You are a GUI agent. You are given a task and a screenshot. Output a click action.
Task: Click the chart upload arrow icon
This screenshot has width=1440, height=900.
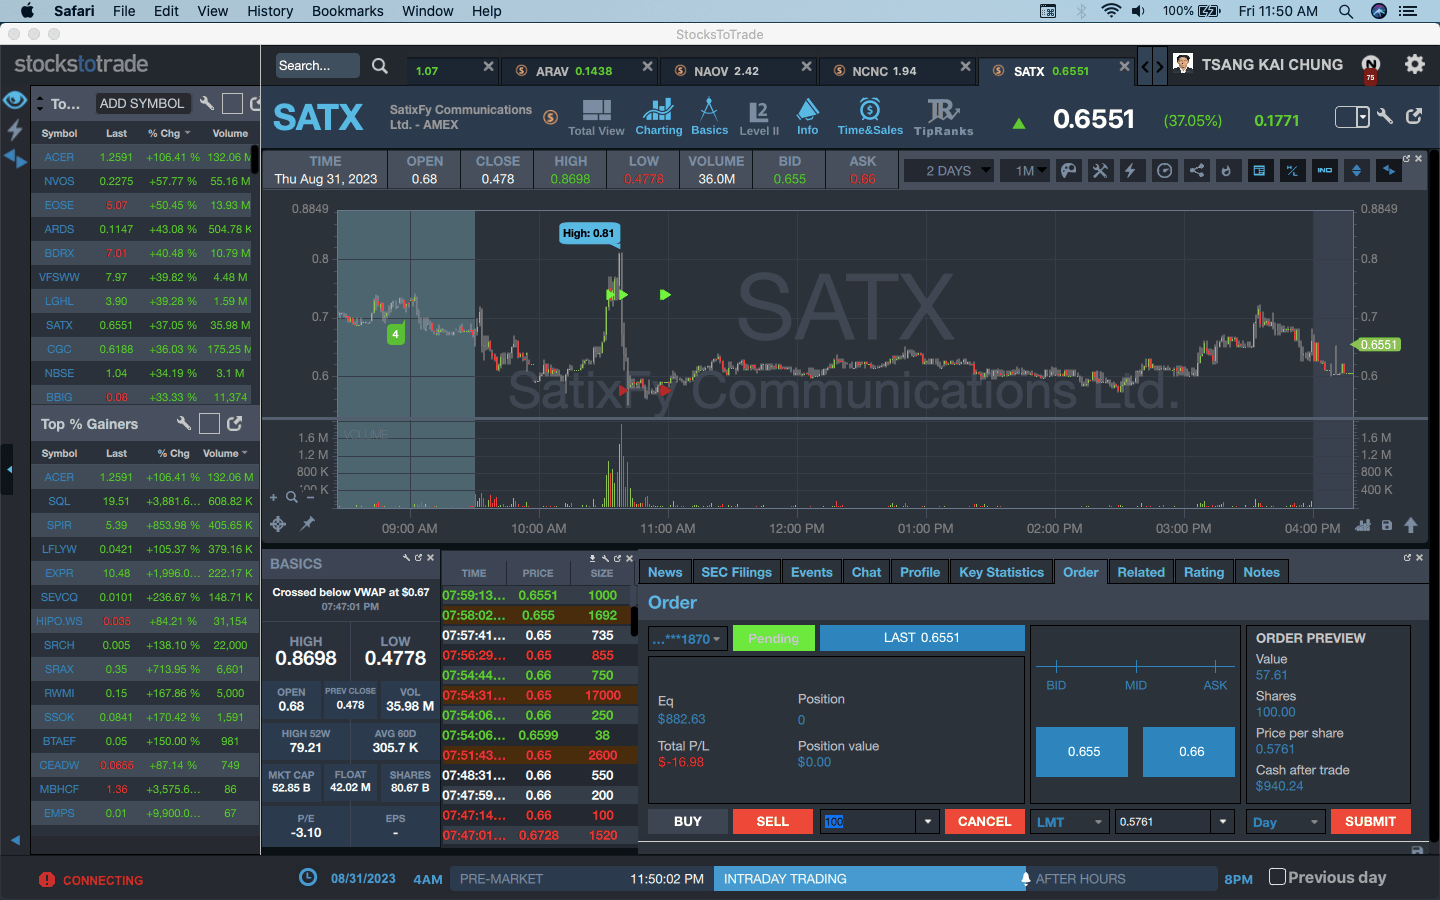tap(1411, 525)
